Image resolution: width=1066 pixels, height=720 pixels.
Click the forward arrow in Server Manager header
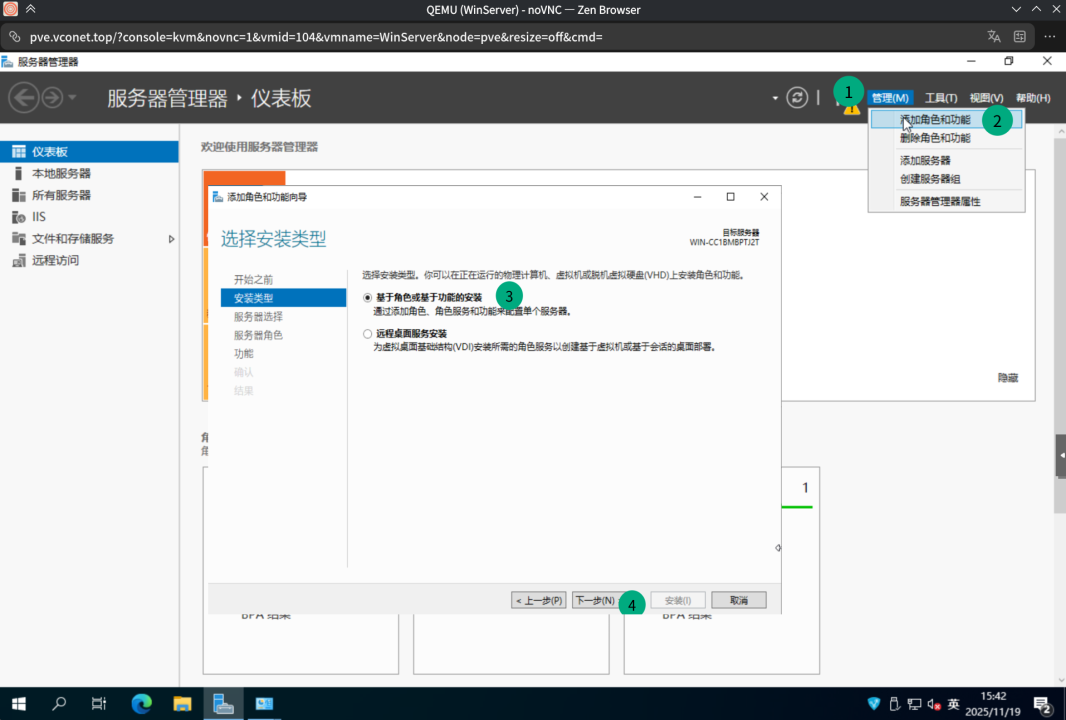tap(52, 98)
